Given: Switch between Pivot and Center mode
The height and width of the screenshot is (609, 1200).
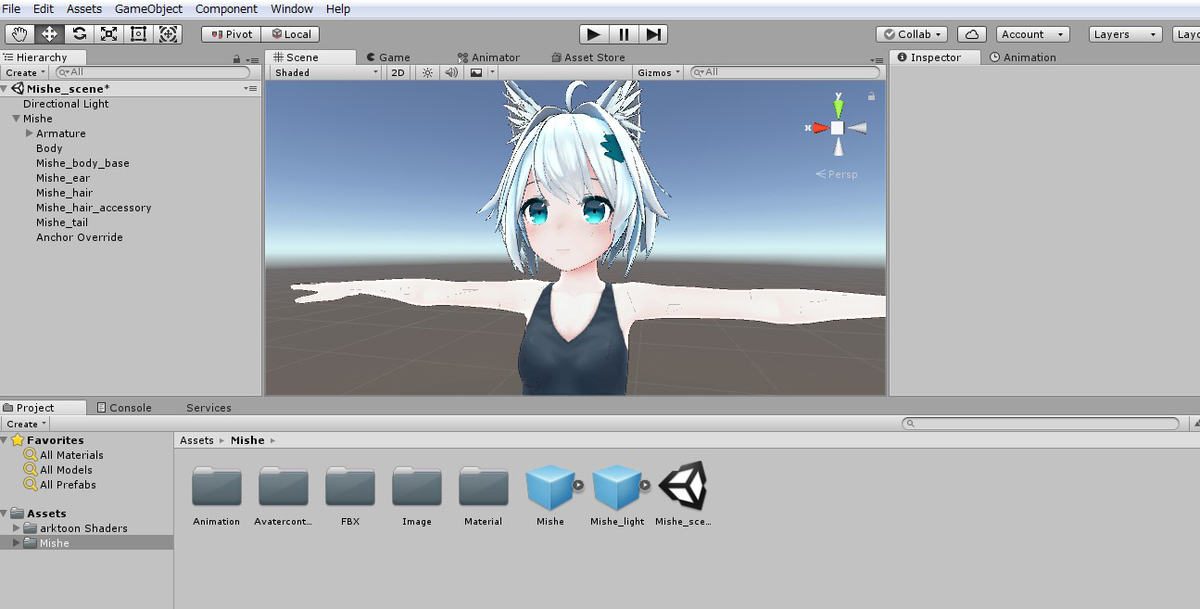Looking at the screenshot, I should click(x=229, y=33).
